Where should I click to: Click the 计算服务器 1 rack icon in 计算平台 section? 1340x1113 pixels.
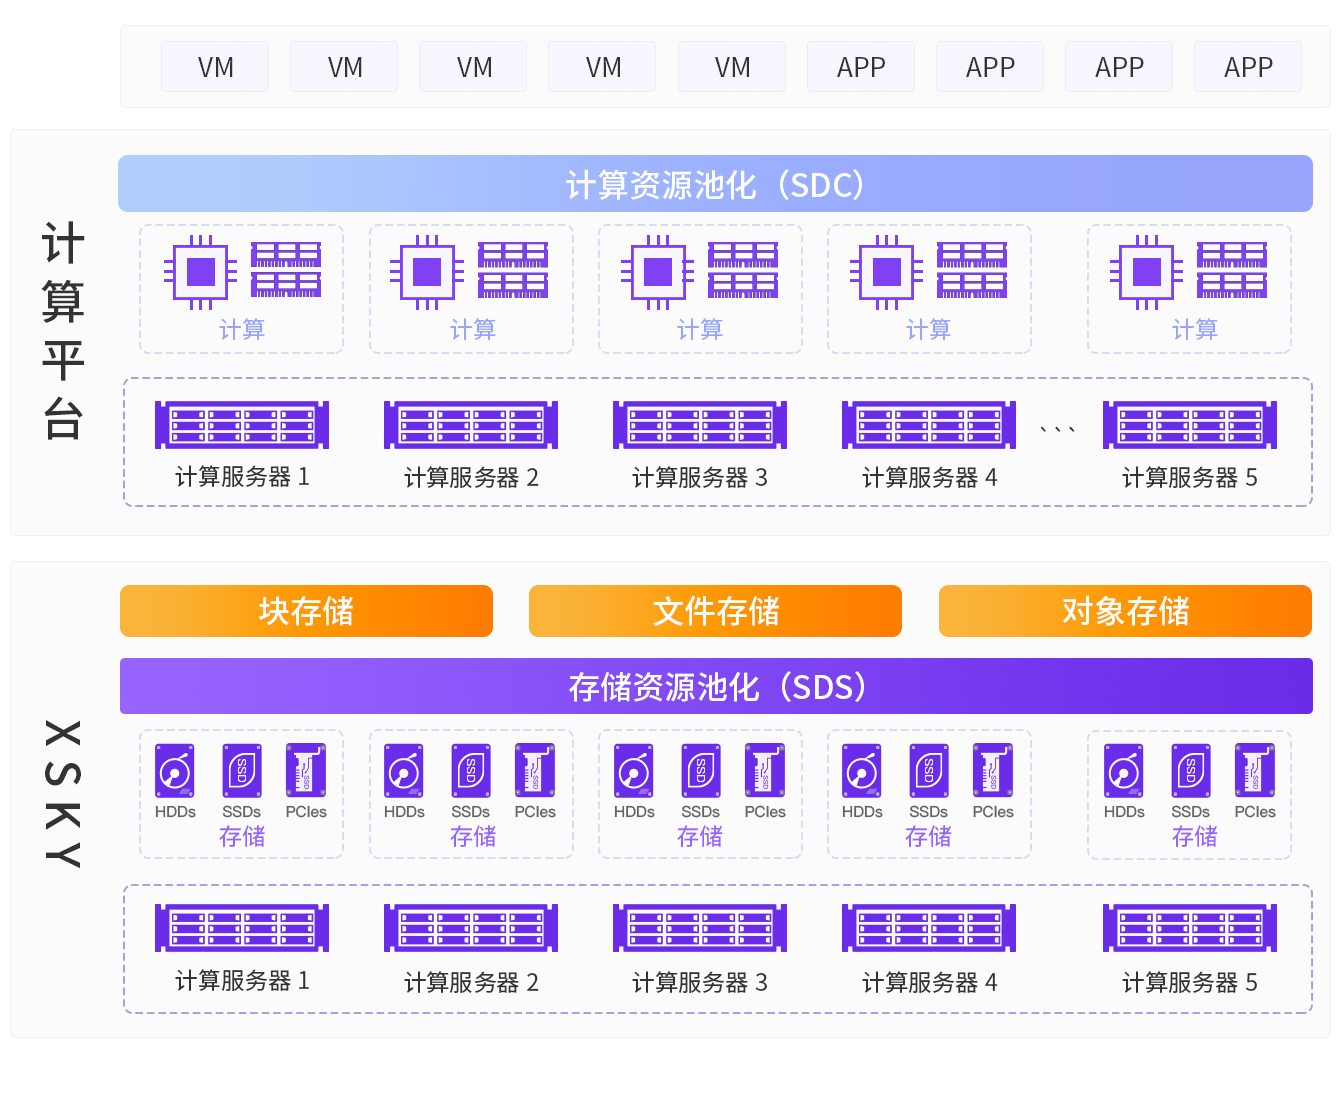[x=242, y=425]
